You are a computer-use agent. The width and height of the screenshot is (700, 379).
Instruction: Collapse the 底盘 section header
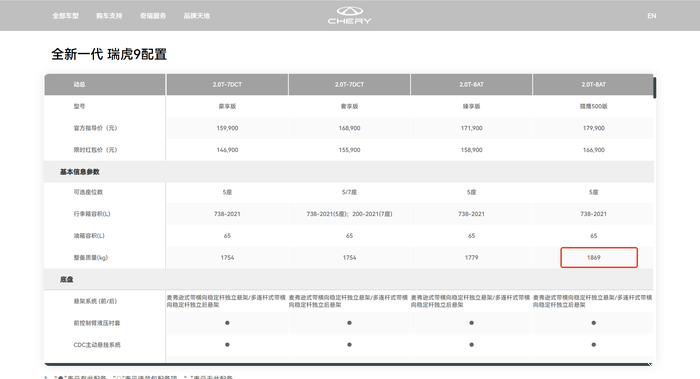349,279
